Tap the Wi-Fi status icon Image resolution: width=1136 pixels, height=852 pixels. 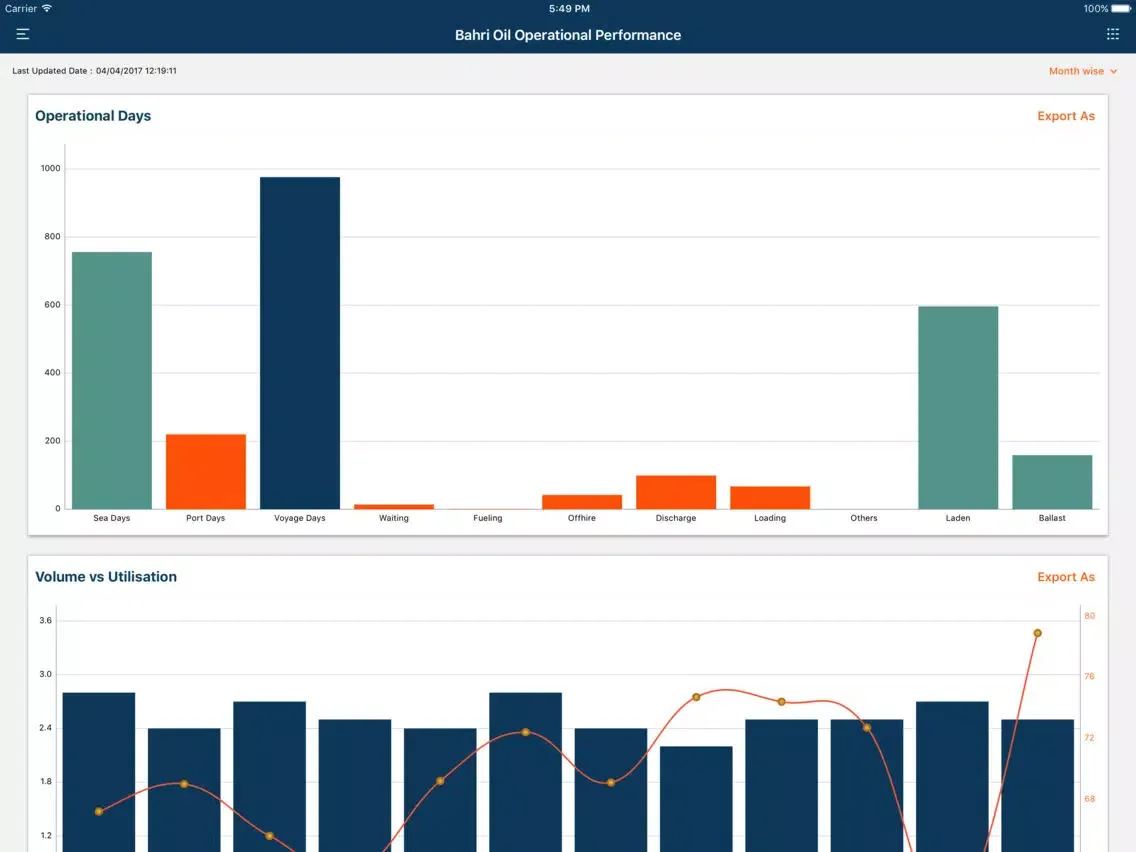(47, 9)
